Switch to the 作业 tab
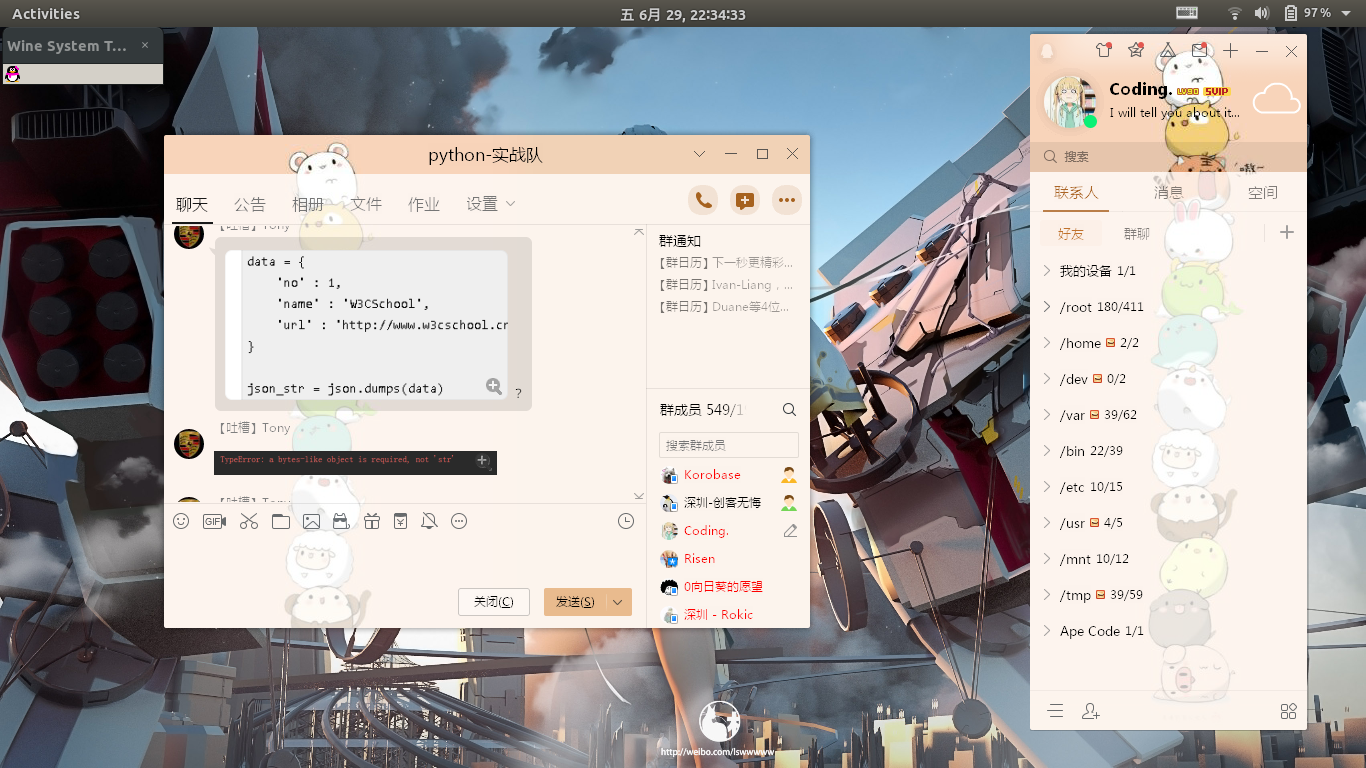The image size is (1366, 768). [x=424, y=204]
